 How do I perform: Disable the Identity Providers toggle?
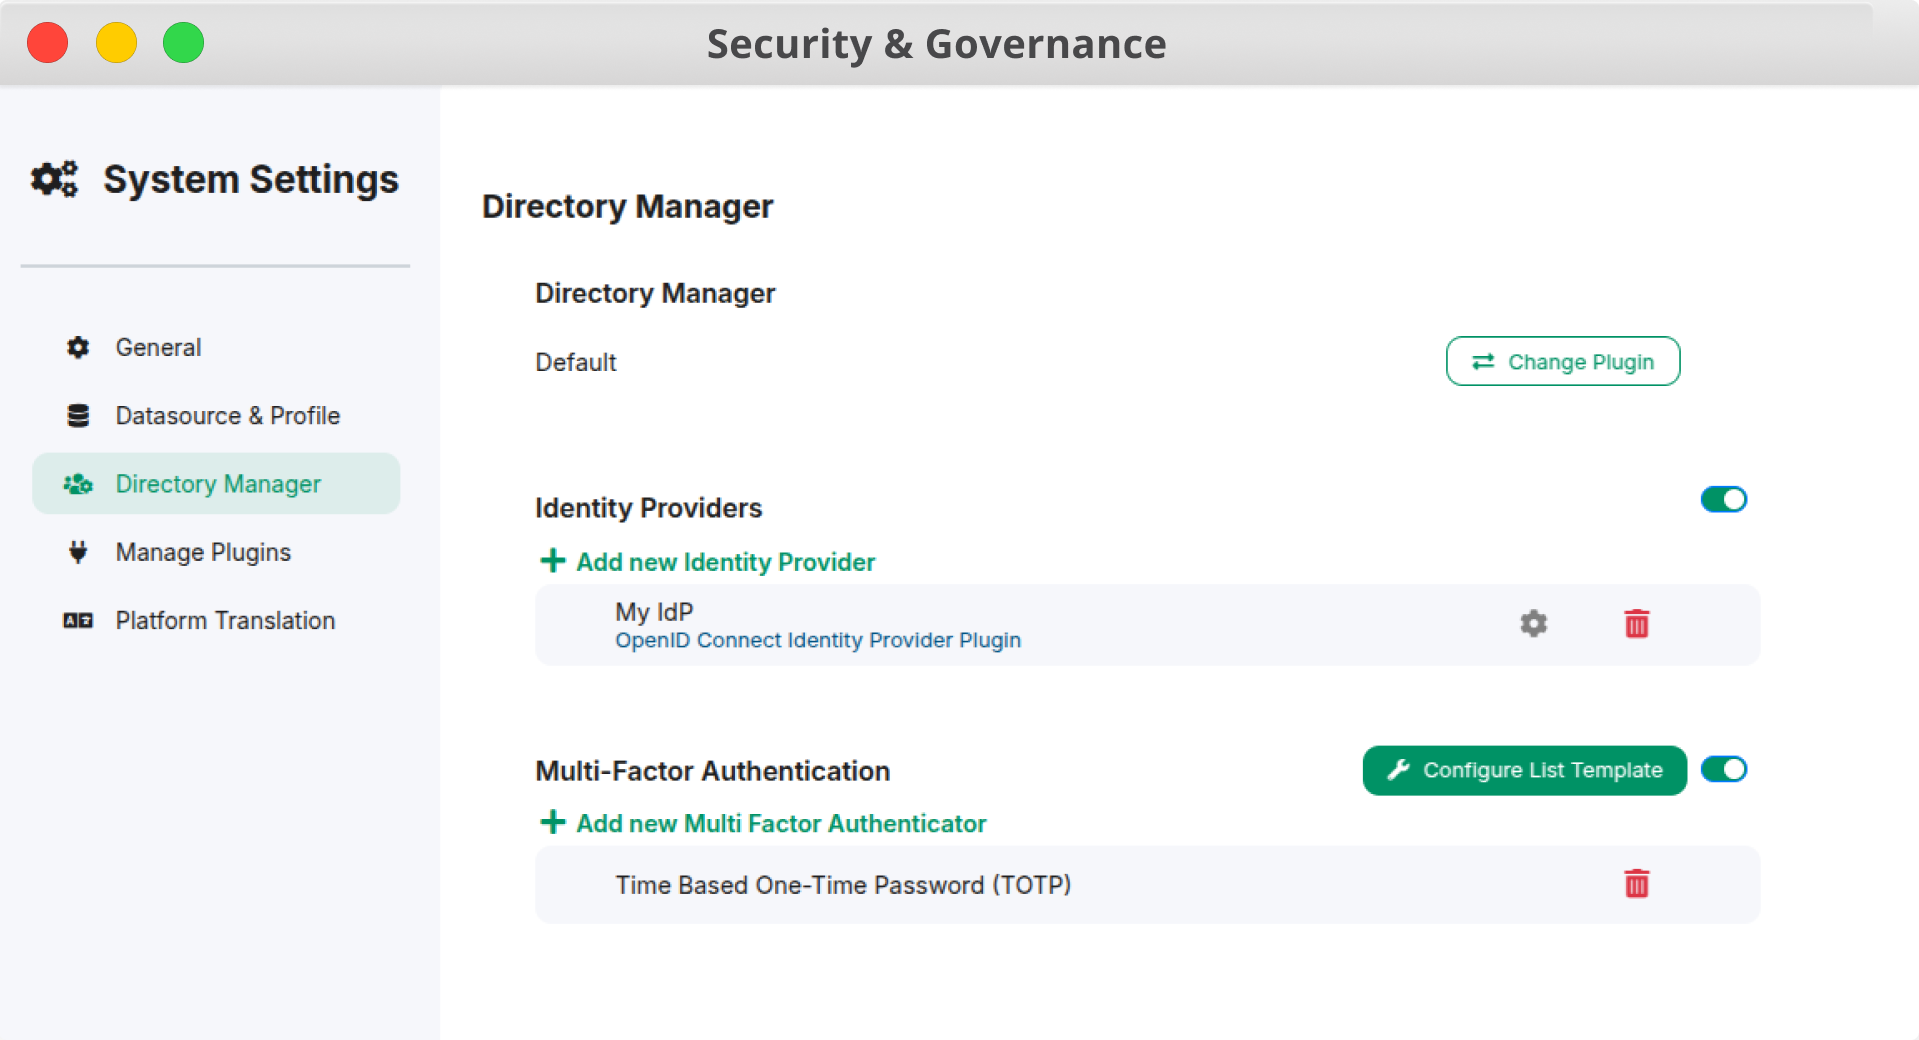pyautogui.click(x=1723, y=499)
